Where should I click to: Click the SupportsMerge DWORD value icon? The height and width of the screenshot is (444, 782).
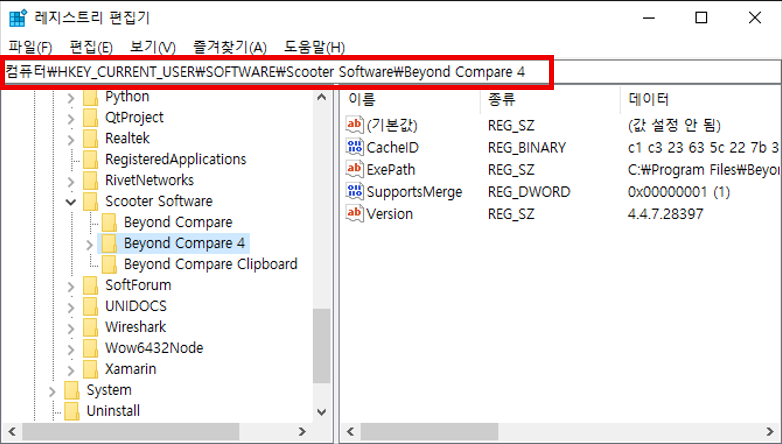354,191
